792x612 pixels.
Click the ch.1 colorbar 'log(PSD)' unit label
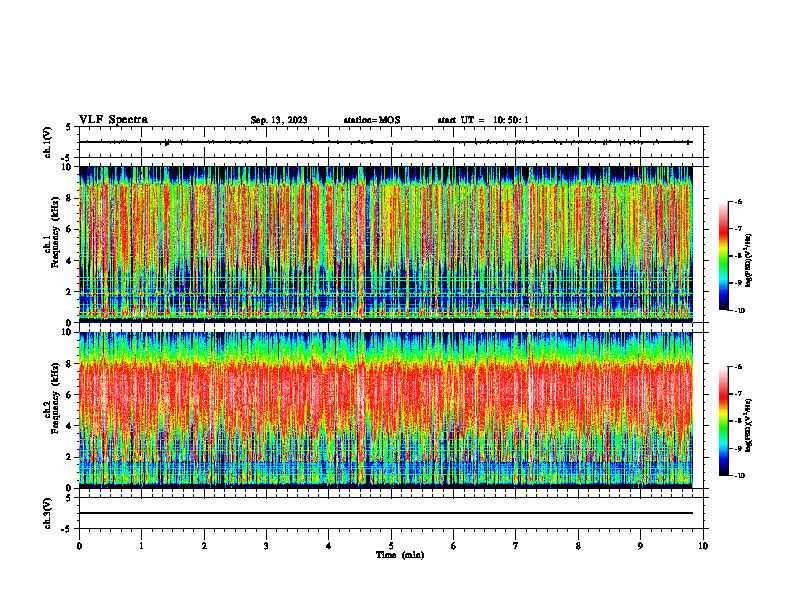point(749,260)
